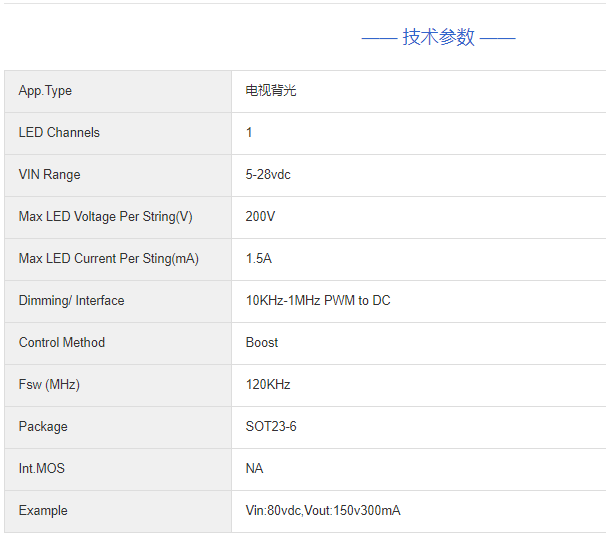Select the 1.5A value text
The height and width of the screenshot is (549, 606).
(258, 259)
